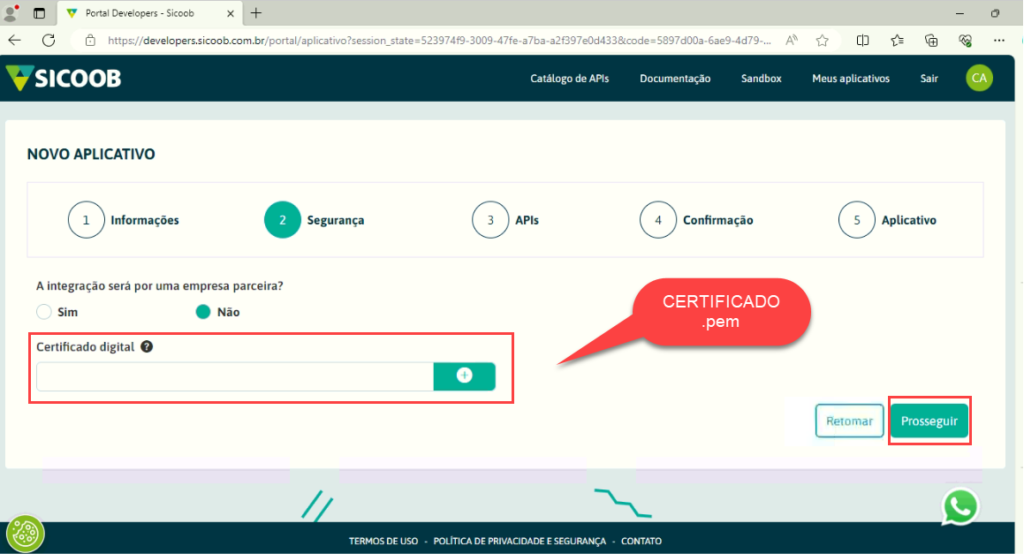The width and height of the screenshot is (1024, 554).
Task: Select step 2 Segurança
Action: coord(314,220)
